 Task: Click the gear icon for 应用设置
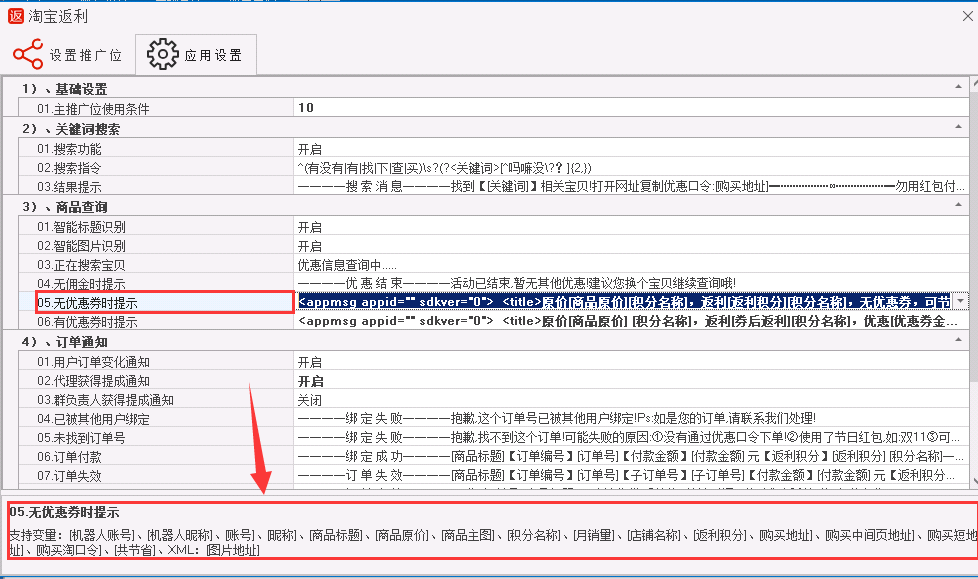tap(162, 54)
